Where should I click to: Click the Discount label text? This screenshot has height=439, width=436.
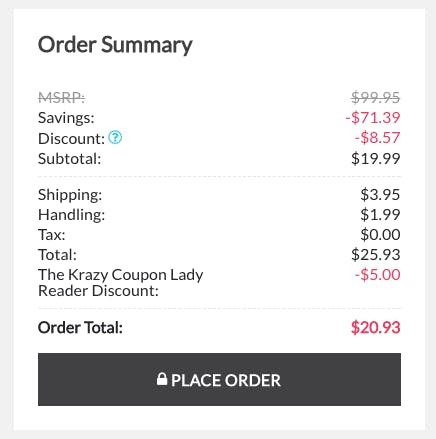(71, 139)
